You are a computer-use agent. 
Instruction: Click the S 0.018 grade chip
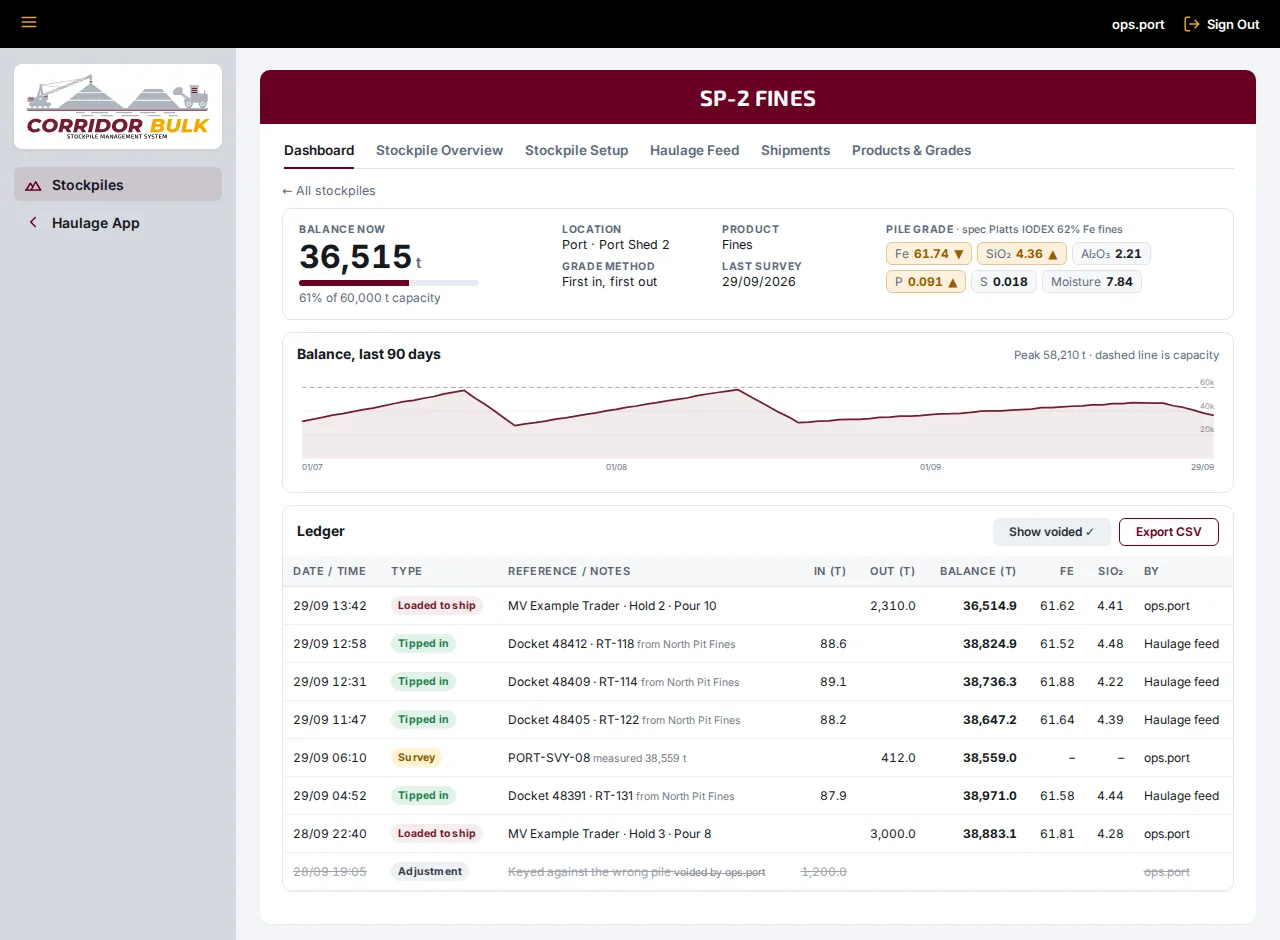pyautogui.click(x=1004, y=282)
